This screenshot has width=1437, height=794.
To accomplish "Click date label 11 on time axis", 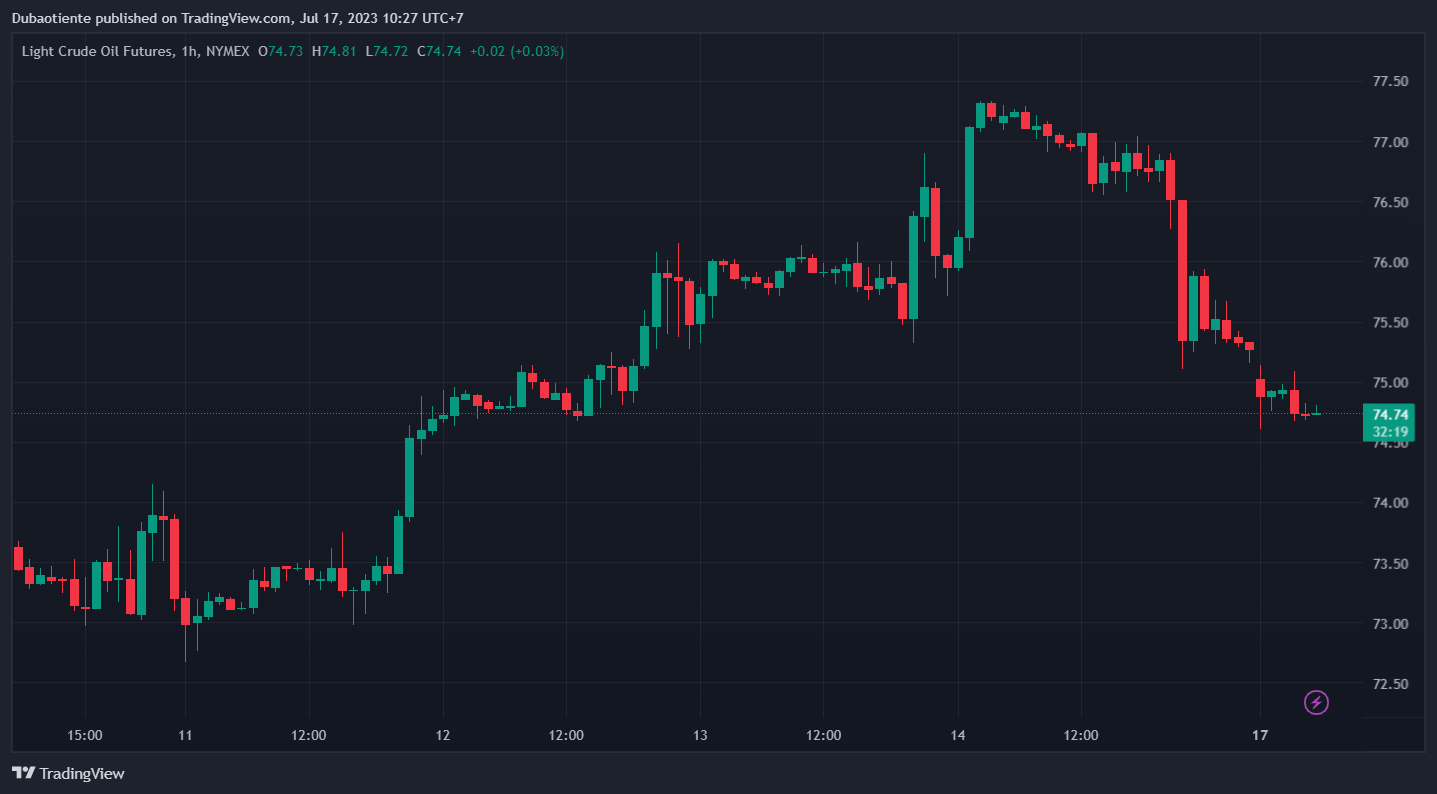I will pos(185,736).
